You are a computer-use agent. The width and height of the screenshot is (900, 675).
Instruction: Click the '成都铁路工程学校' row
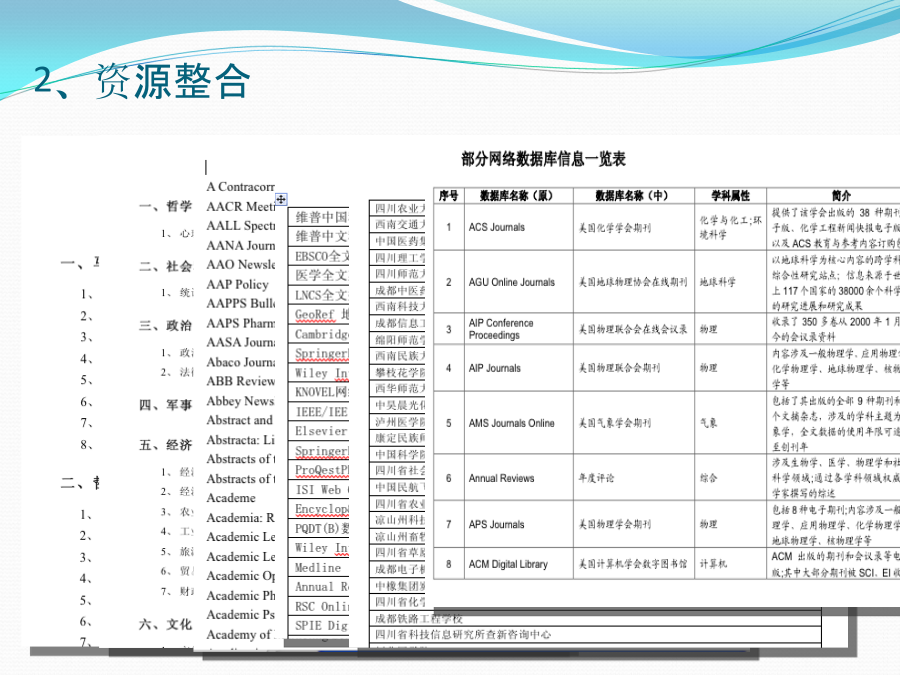coord(595,619)
